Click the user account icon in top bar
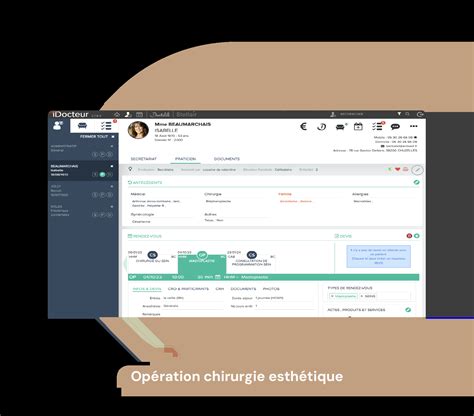474x416 pixels. 332,114
